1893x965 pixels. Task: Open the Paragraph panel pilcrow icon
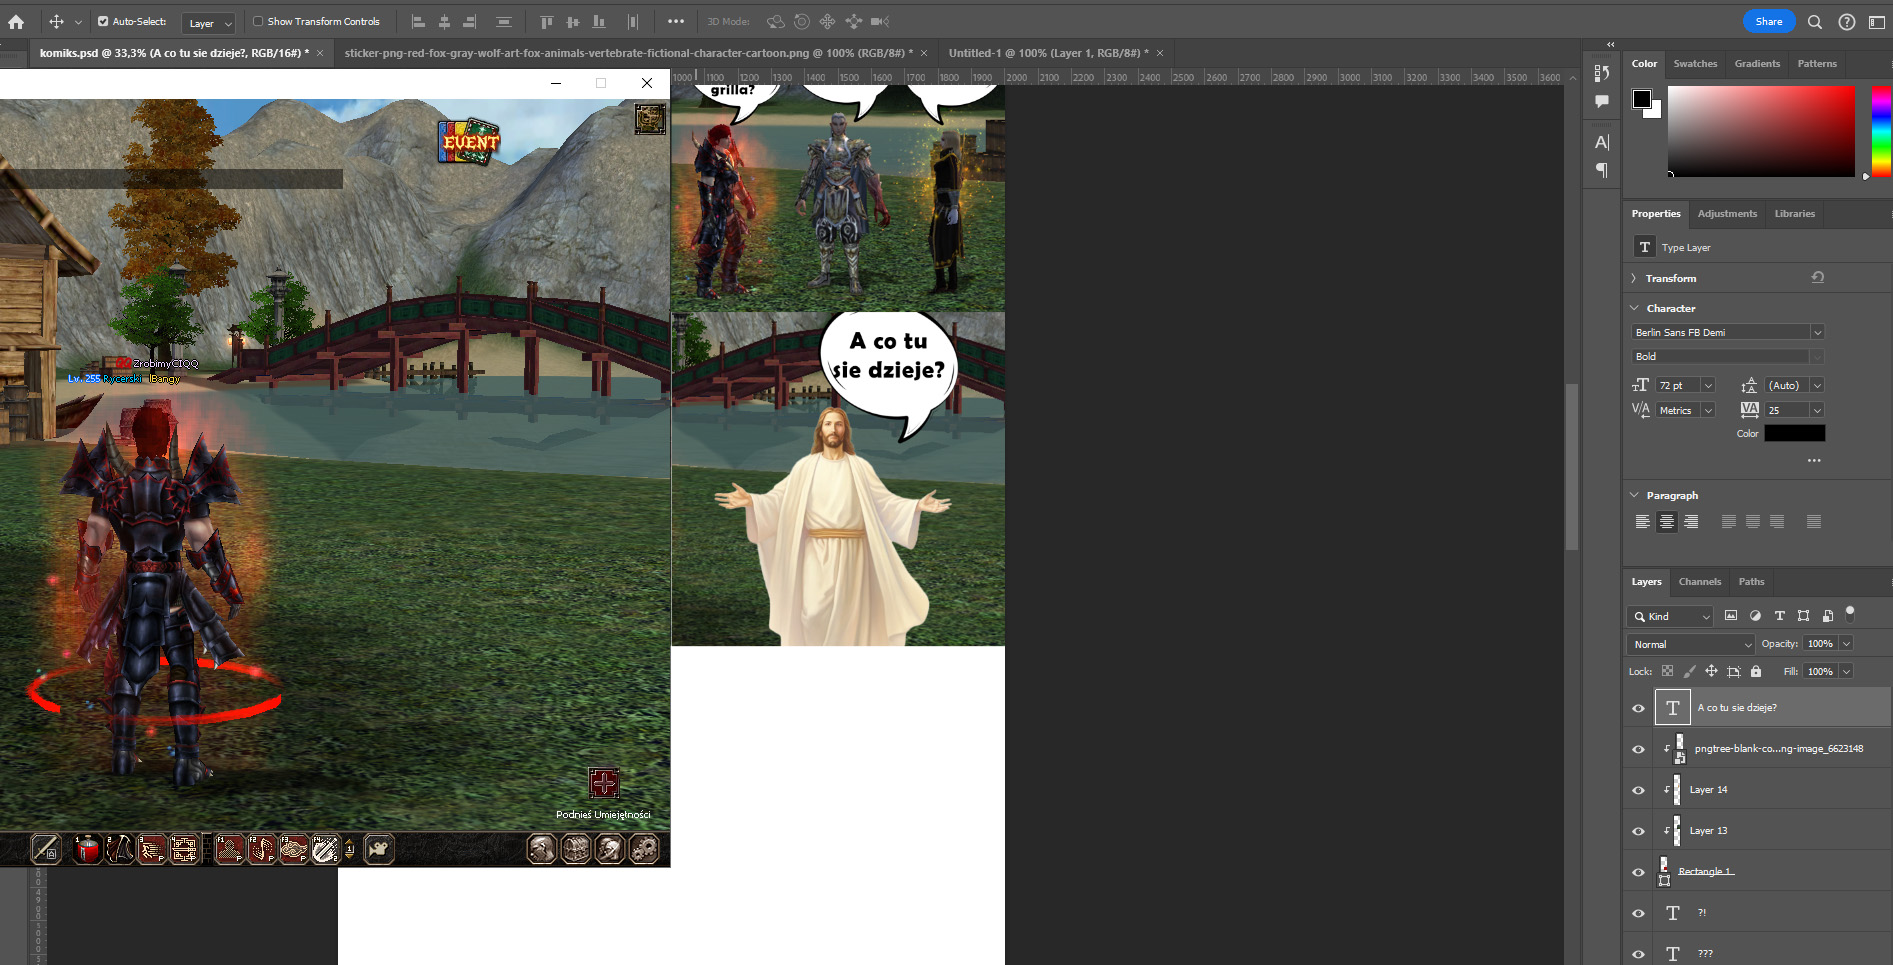[x=1602, y=170]
